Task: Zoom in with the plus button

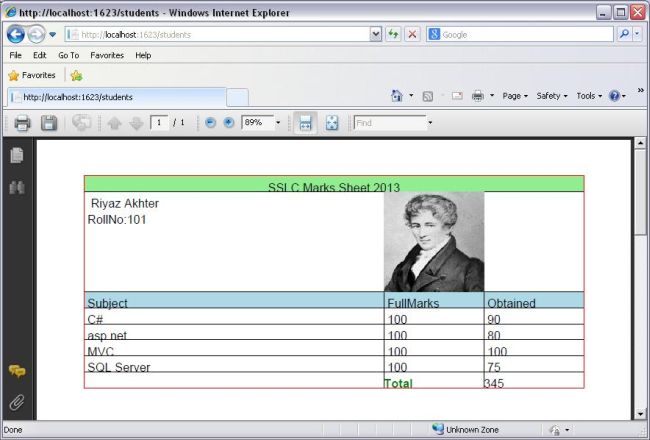Action: (x=228, y=122)
